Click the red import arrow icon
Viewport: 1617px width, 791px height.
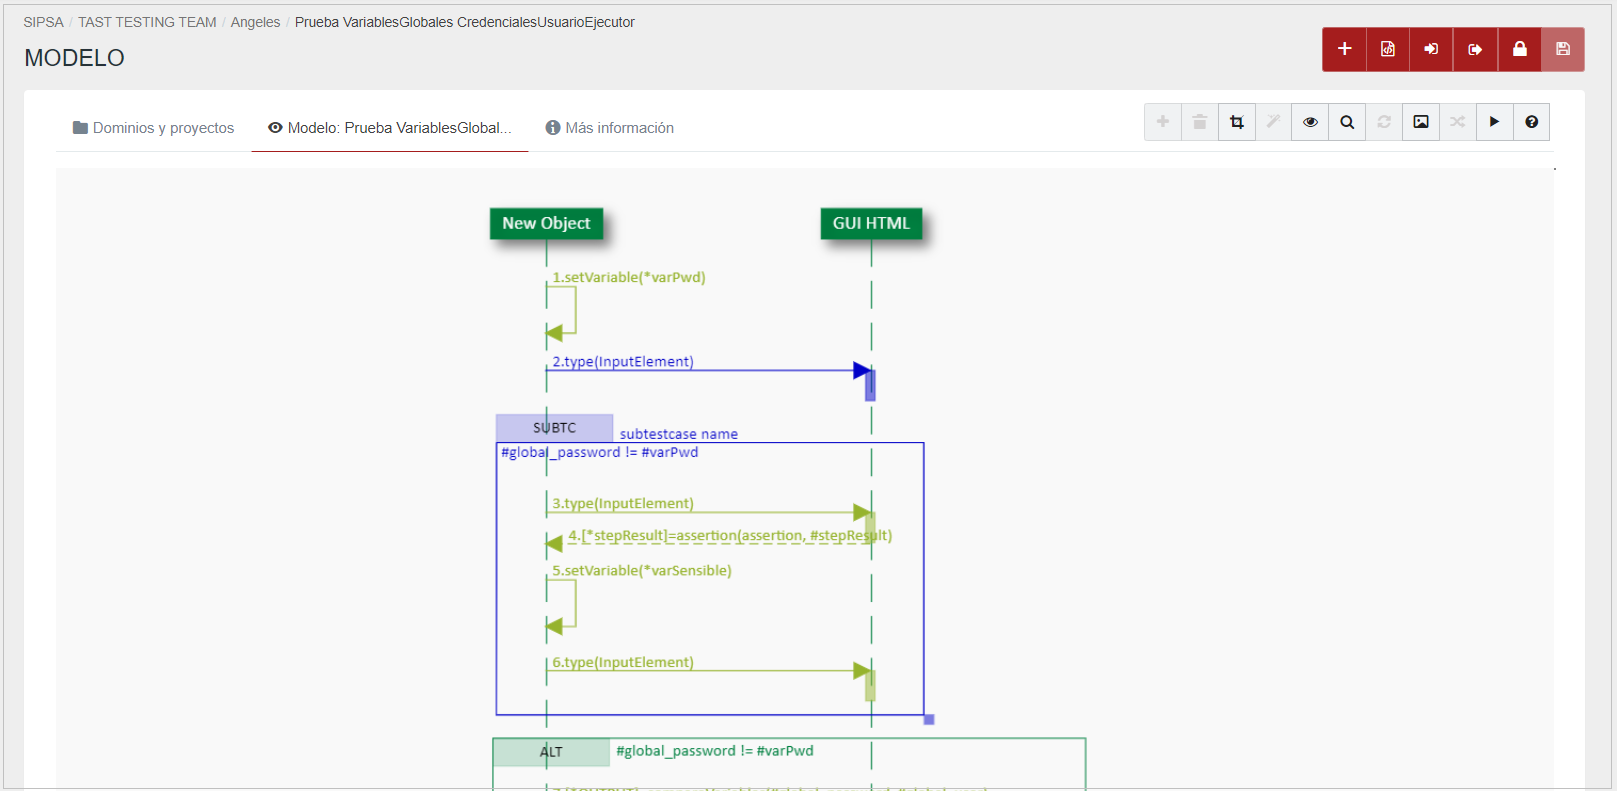[x=1431, y=49]
